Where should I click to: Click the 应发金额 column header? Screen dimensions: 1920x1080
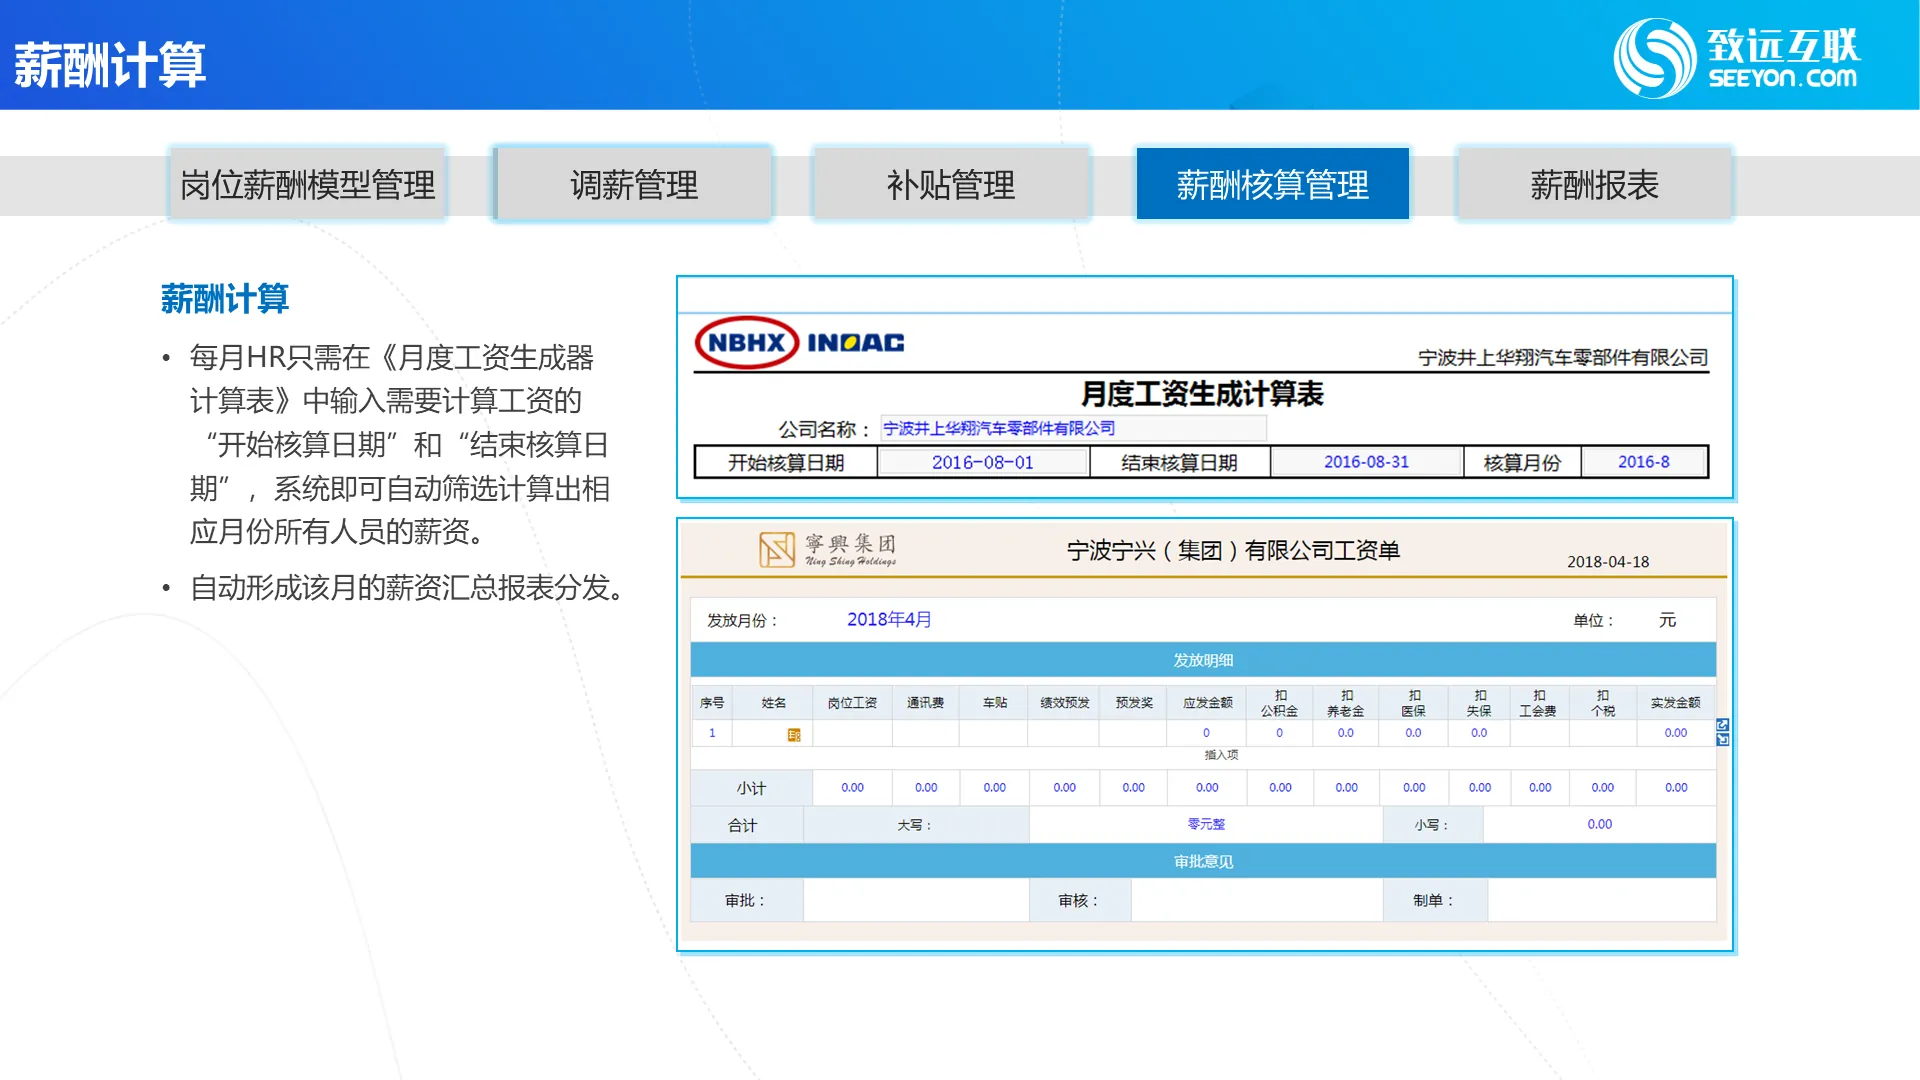click(x=1207, y=703)
